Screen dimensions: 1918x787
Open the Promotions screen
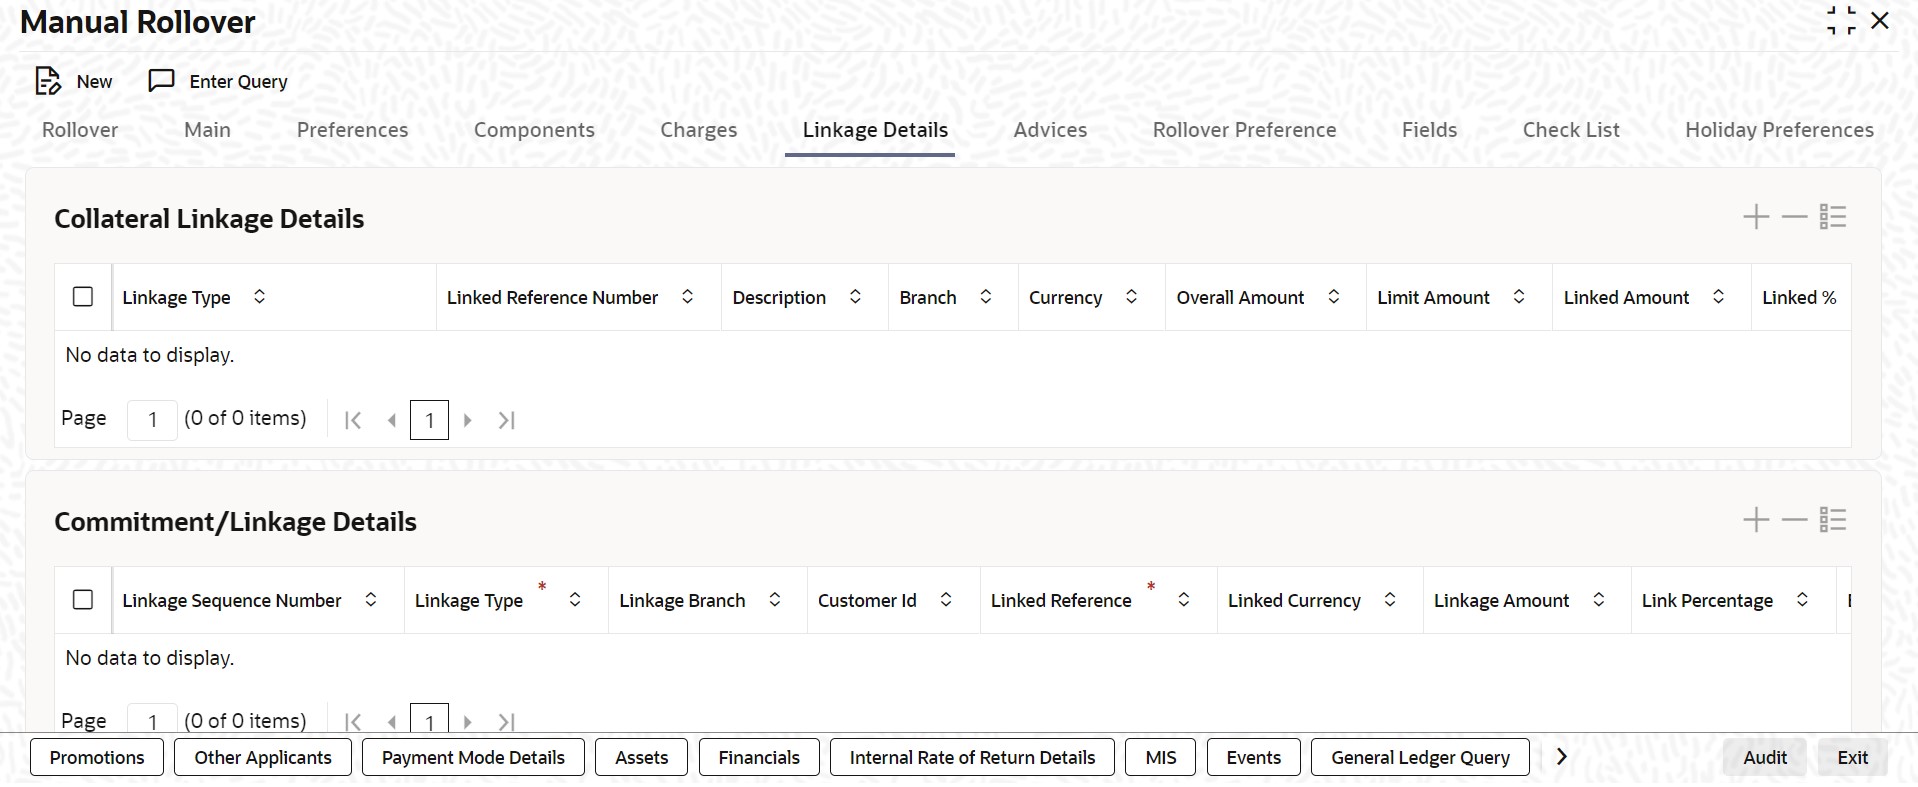click(97, 757)
